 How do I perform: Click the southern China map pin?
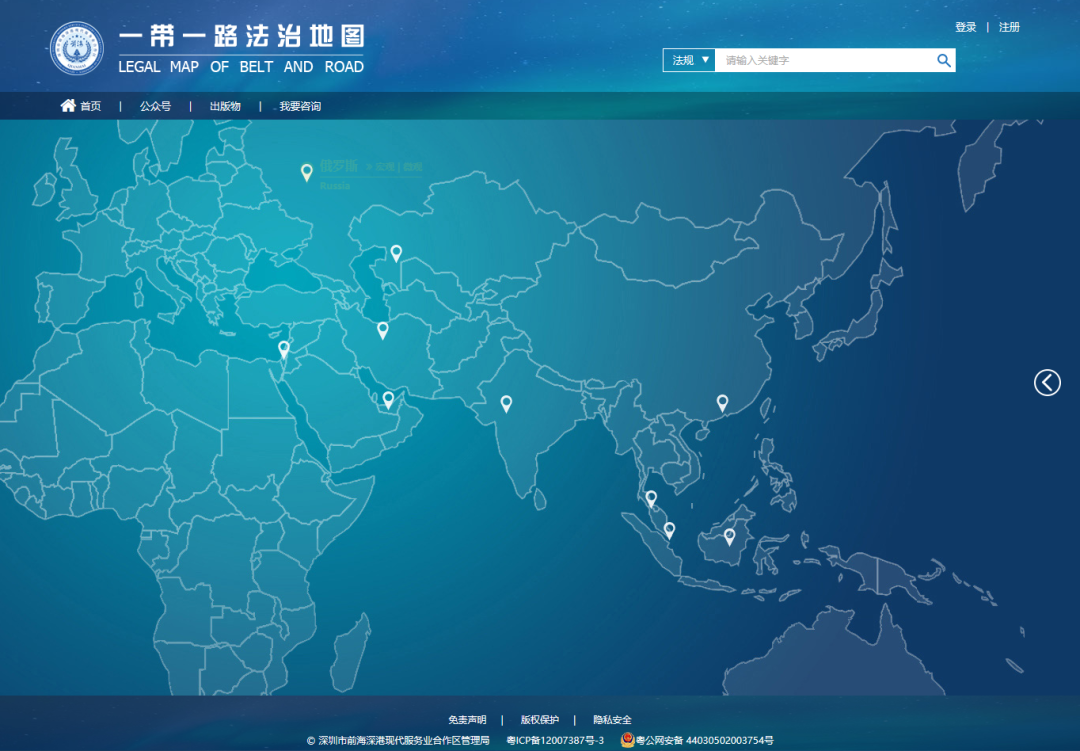pos(723,403)
